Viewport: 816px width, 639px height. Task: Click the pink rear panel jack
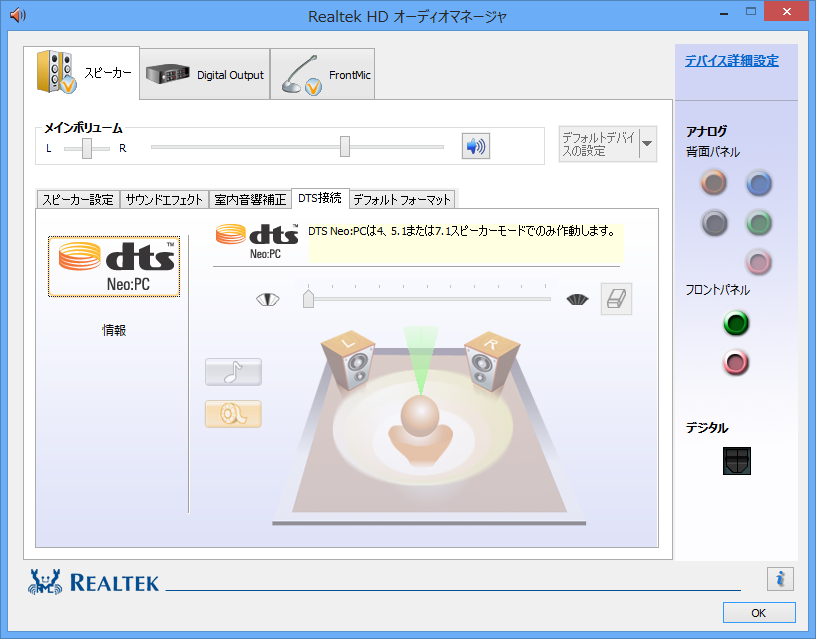pyautogui.click(x=759, y=262)
